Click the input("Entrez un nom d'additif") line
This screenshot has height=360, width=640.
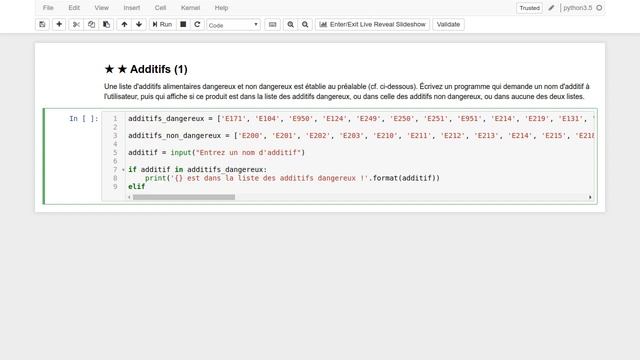pyautogui.click(x=216, y=153)
